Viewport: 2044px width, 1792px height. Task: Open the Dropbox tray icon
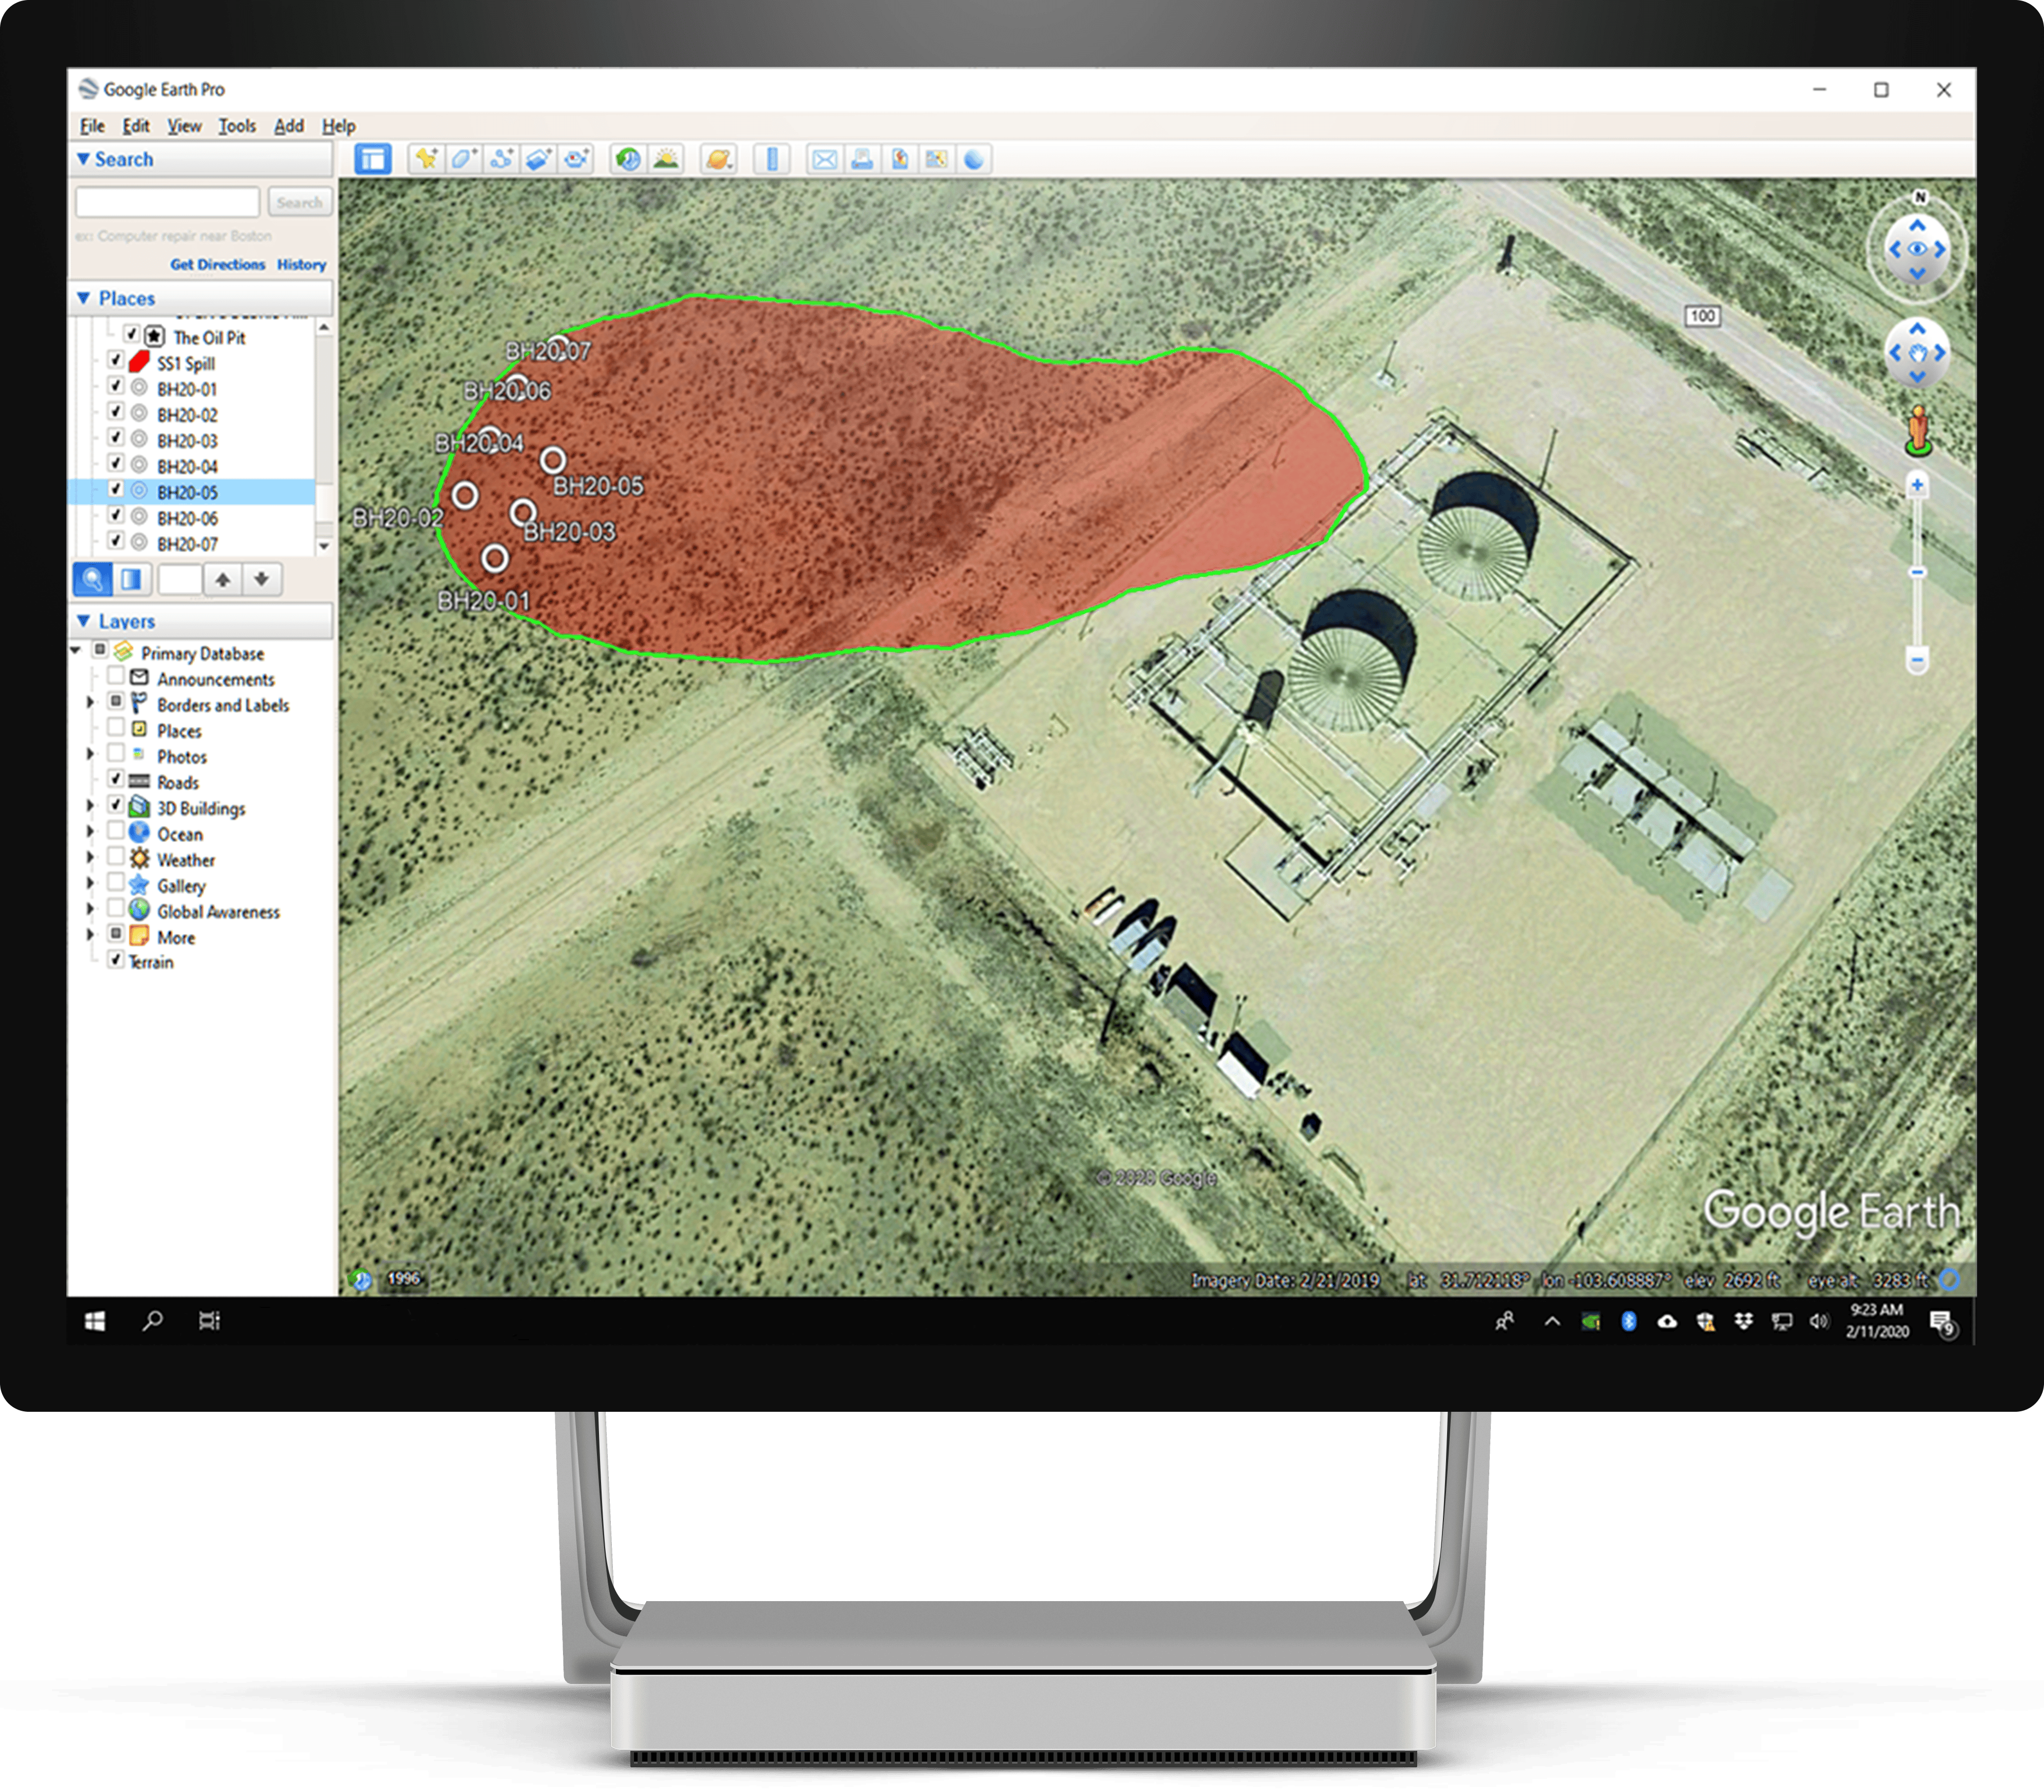pos(1743,1321)
